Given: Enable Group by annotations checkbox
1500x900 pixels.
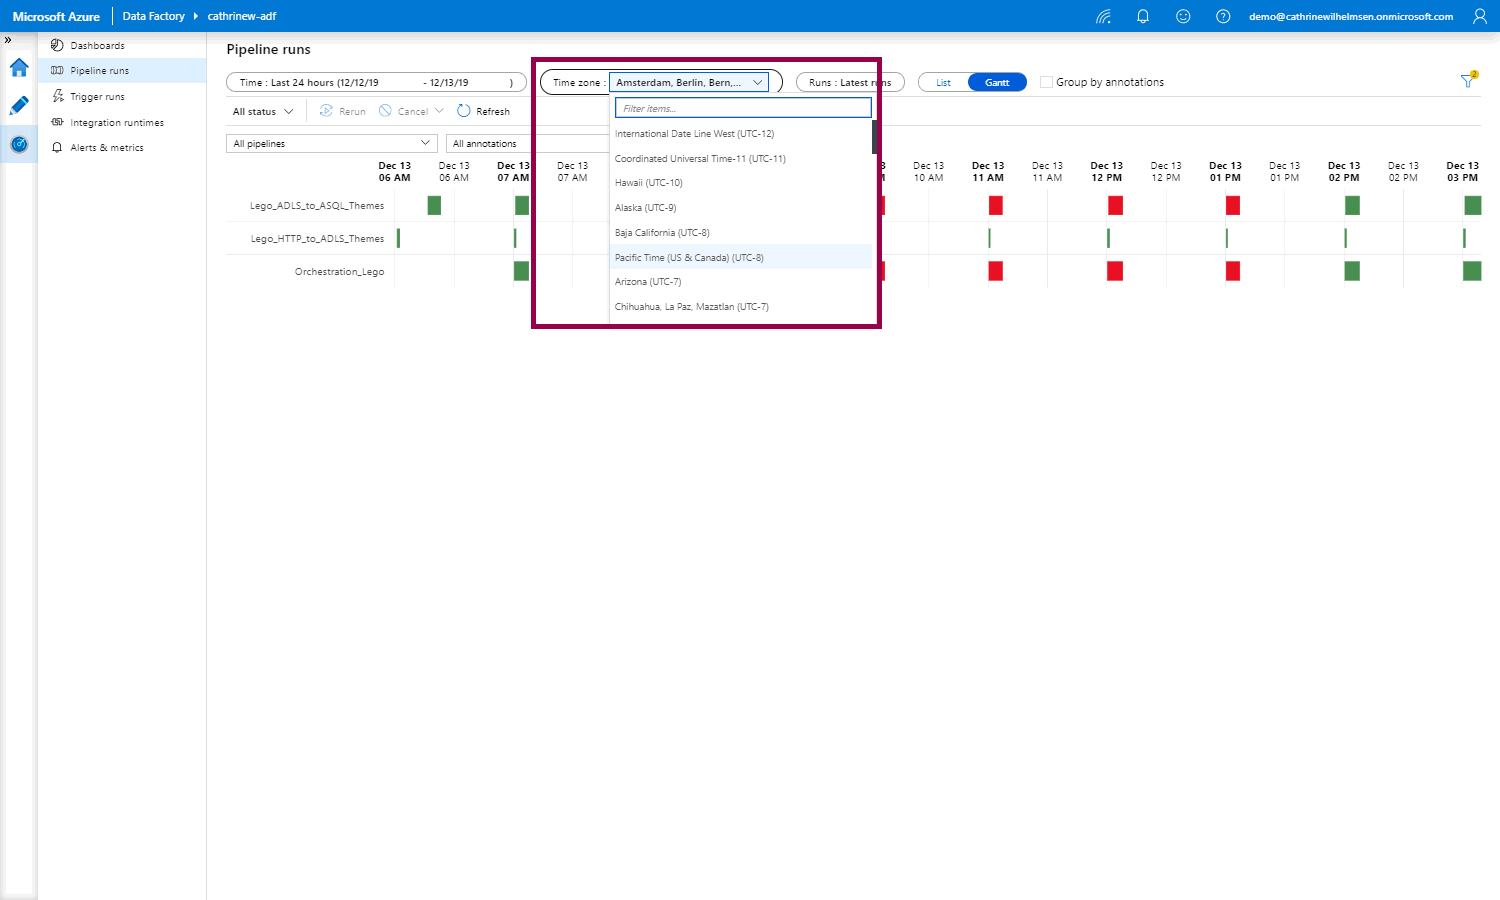Looking at the screenshot, I should tap(1046, 82).
